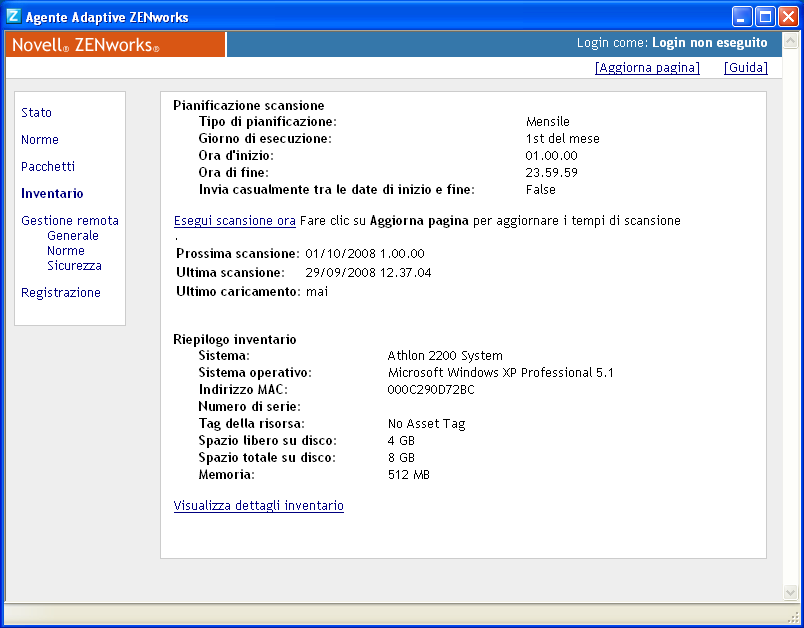Viewport: 804px width, 628px height.
Task: Open Visualizza dettagli inventario link
Action: coord(258,506)
